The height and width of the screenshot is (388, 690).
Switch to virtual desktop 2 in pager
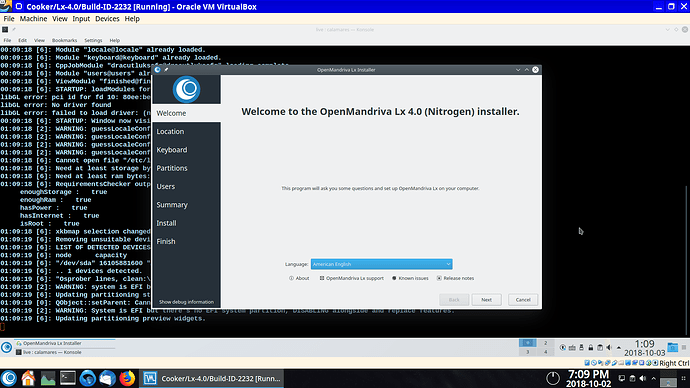545,343
